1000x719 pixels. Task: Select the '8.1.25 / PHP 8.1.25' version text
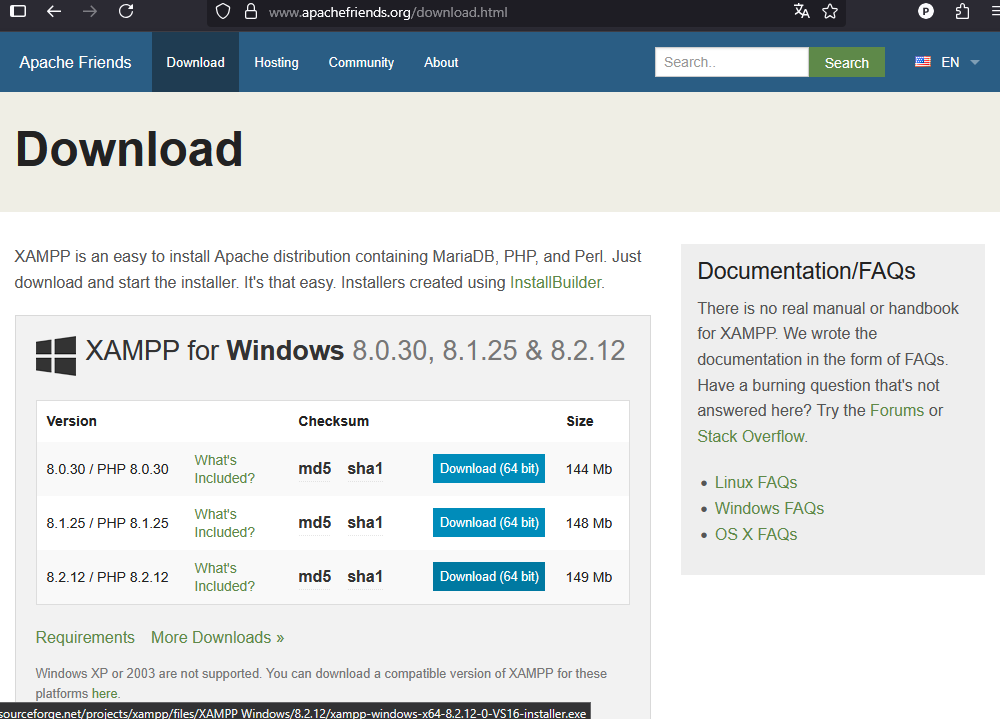pyautogui.click(x=107, y=523)
